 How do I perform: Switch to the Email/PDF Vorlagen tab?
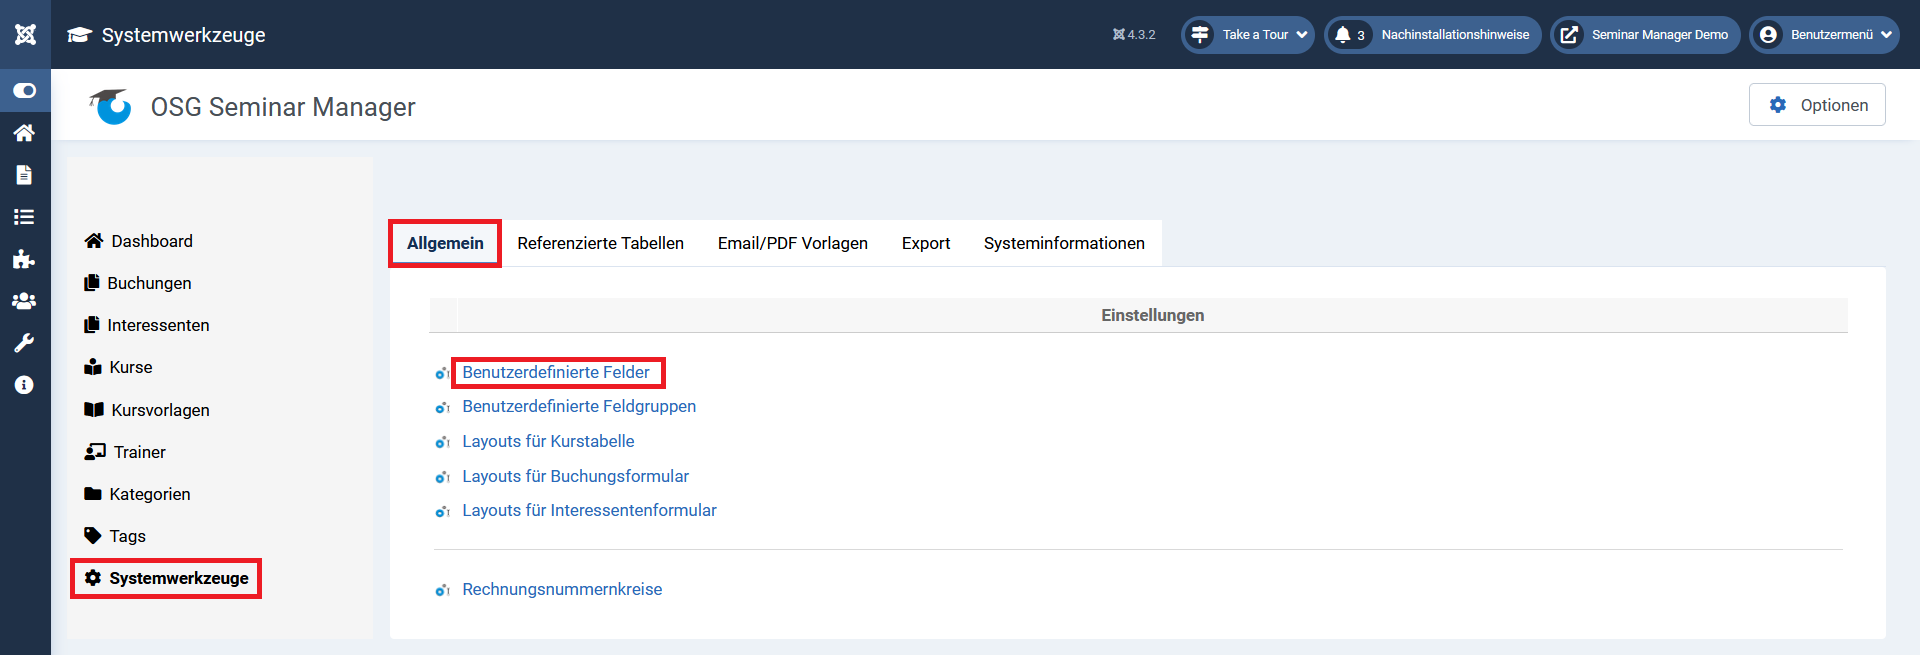792,243
